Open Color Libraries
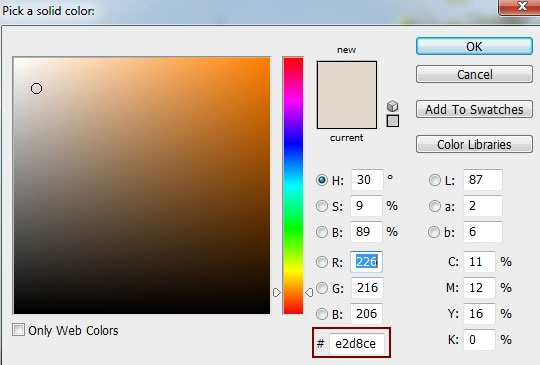Screen dimensions: 540x365 (x=474, y=144)
